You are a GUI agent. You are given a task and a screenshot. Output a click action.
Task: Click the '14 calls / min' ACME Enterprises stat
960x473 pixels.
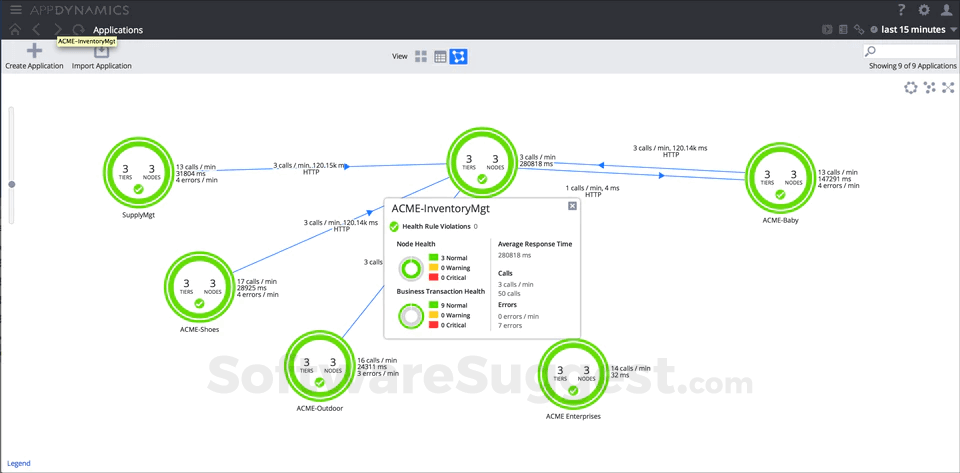pos(631,368)
